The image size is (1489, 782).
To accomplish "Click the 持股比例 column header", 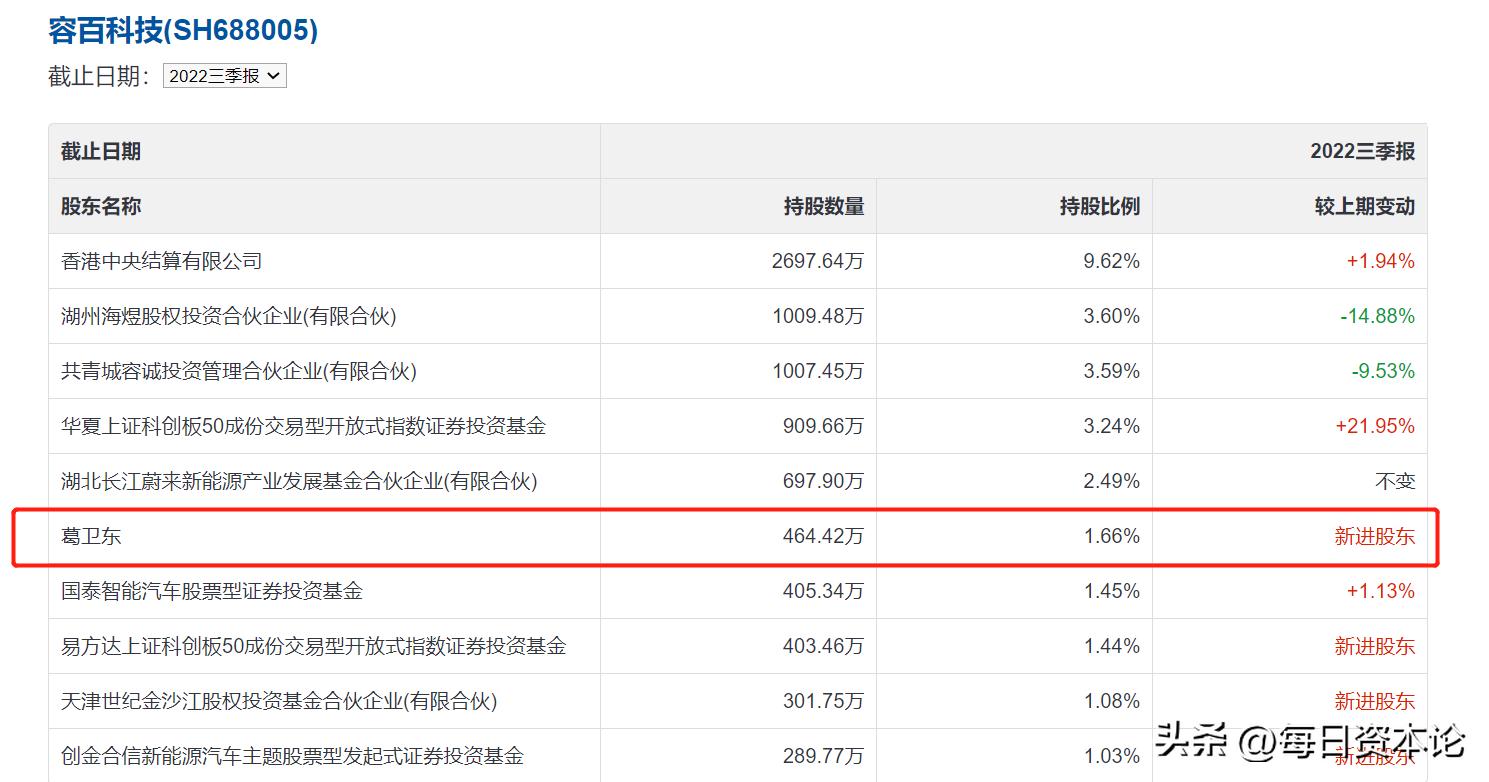I will (x=1100, y=207).
